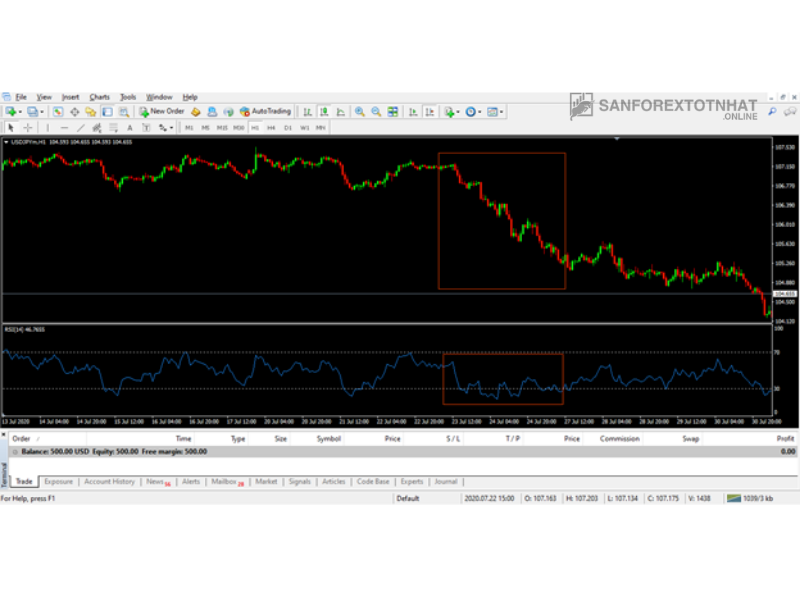Switch timeframe to MN

click(321, 128)
